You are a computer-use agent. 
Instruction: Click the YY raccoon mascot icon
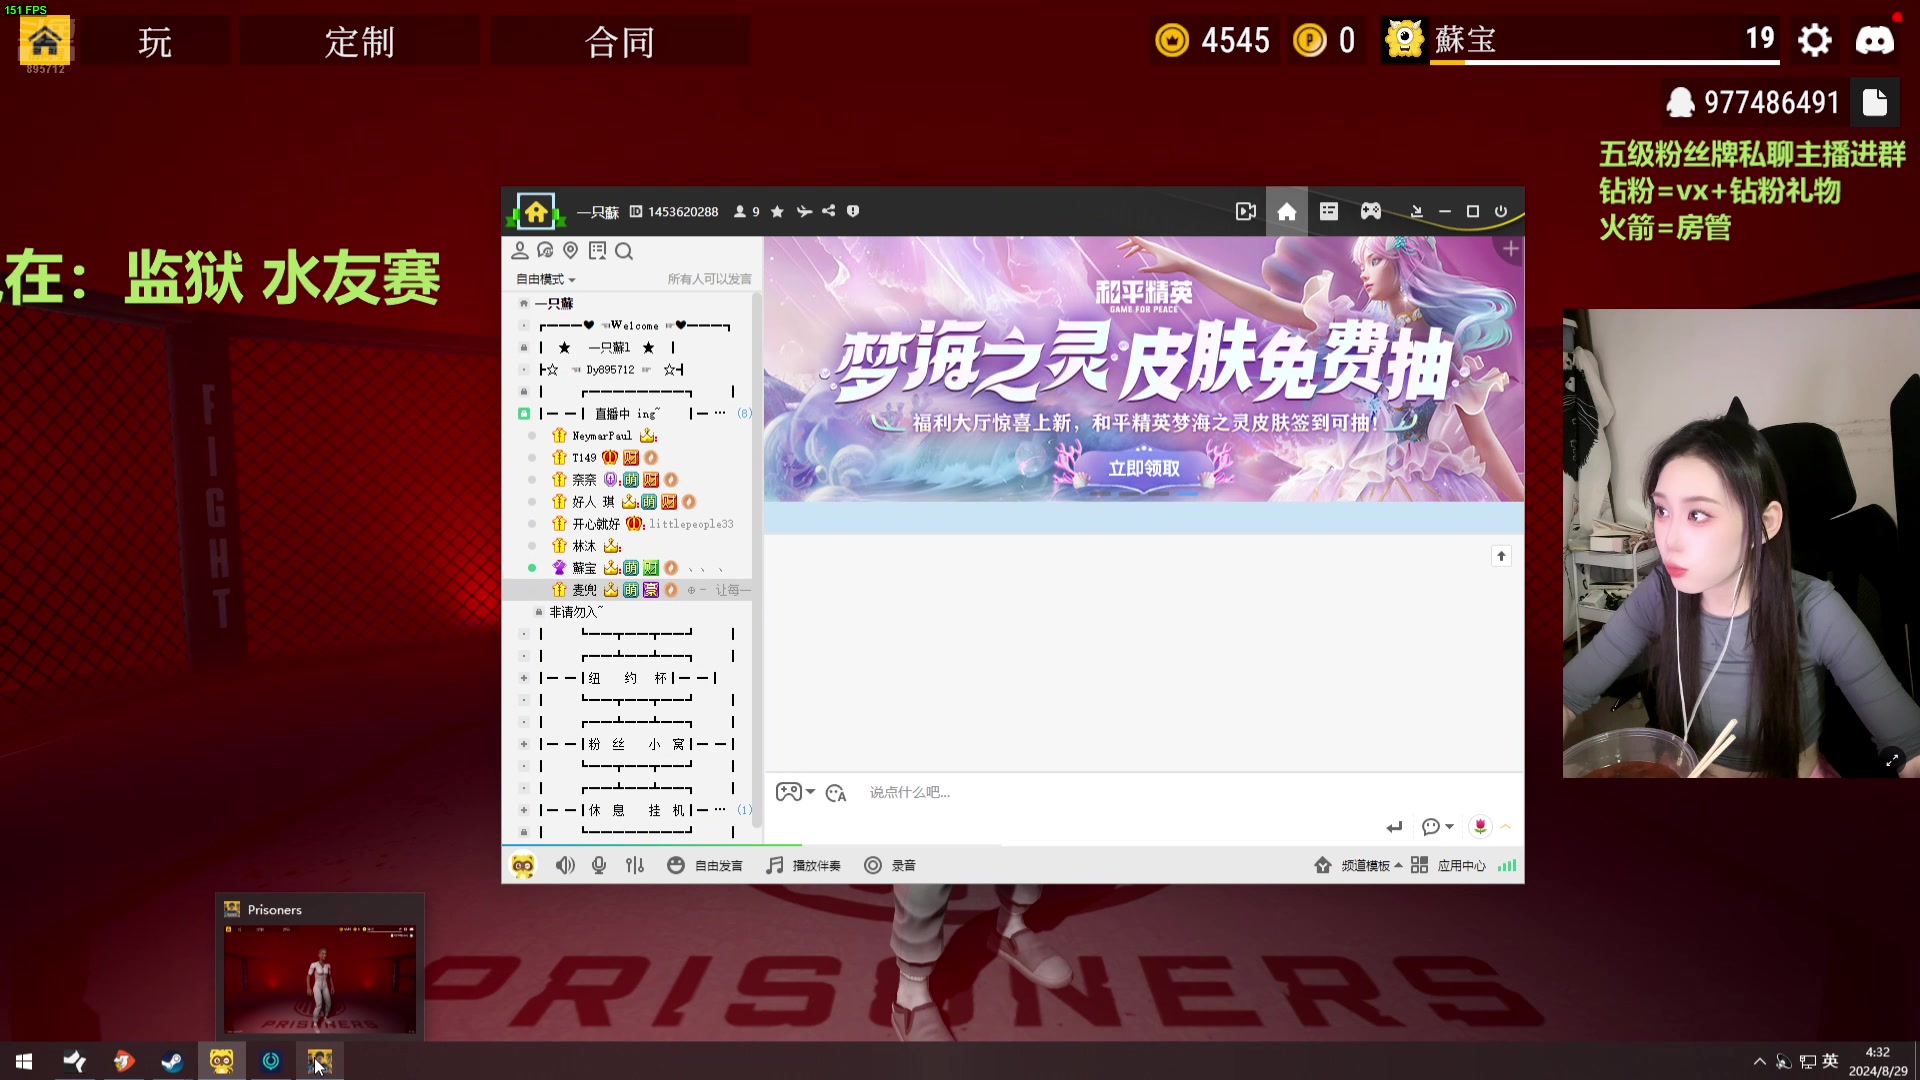point(523,865)
